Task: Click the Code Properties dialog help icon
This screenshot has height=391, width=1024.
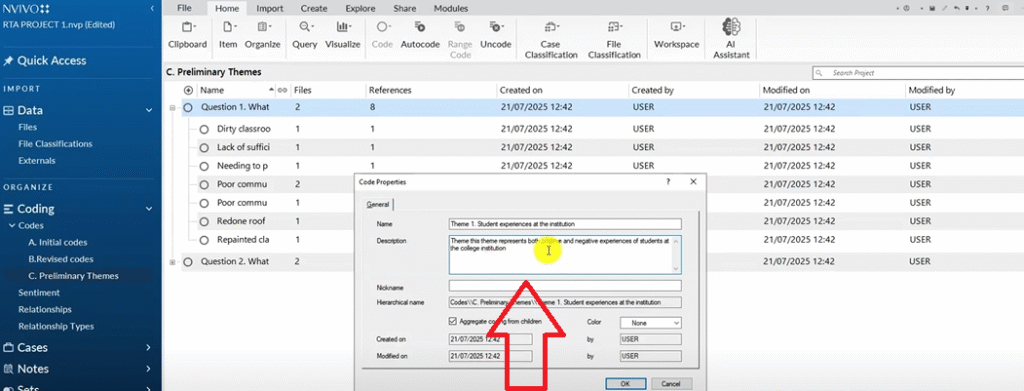Action: [x=668, y=182]
